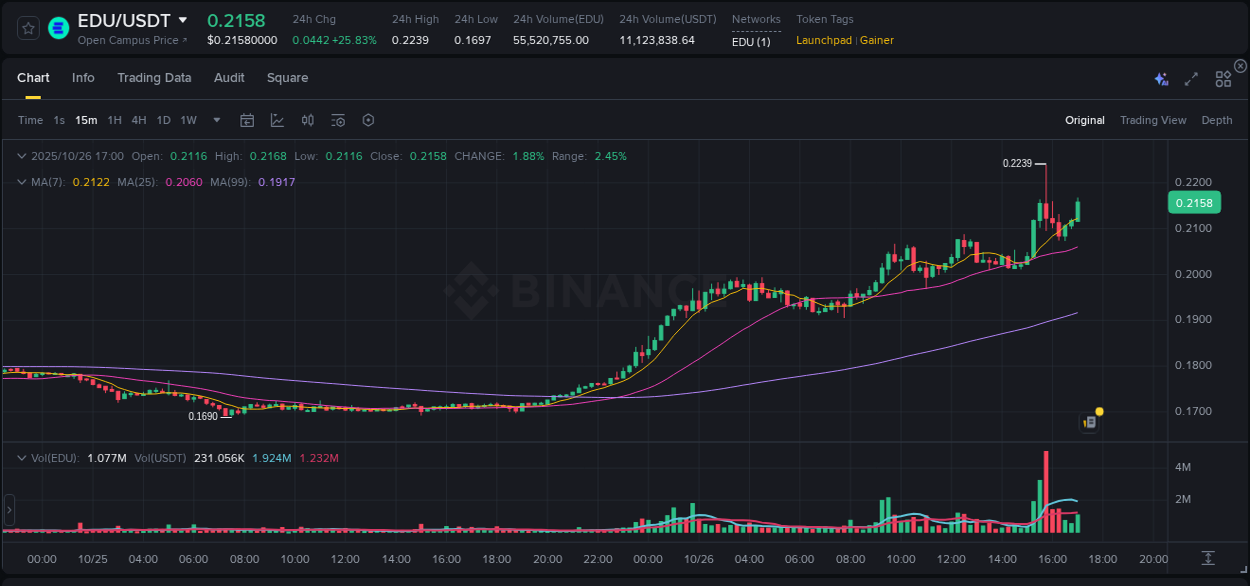Screen dimensions: 1250x586
Task: Toggle the EDU/USDT favorite star
Action: pyautogui.click(x=27, y=28)
